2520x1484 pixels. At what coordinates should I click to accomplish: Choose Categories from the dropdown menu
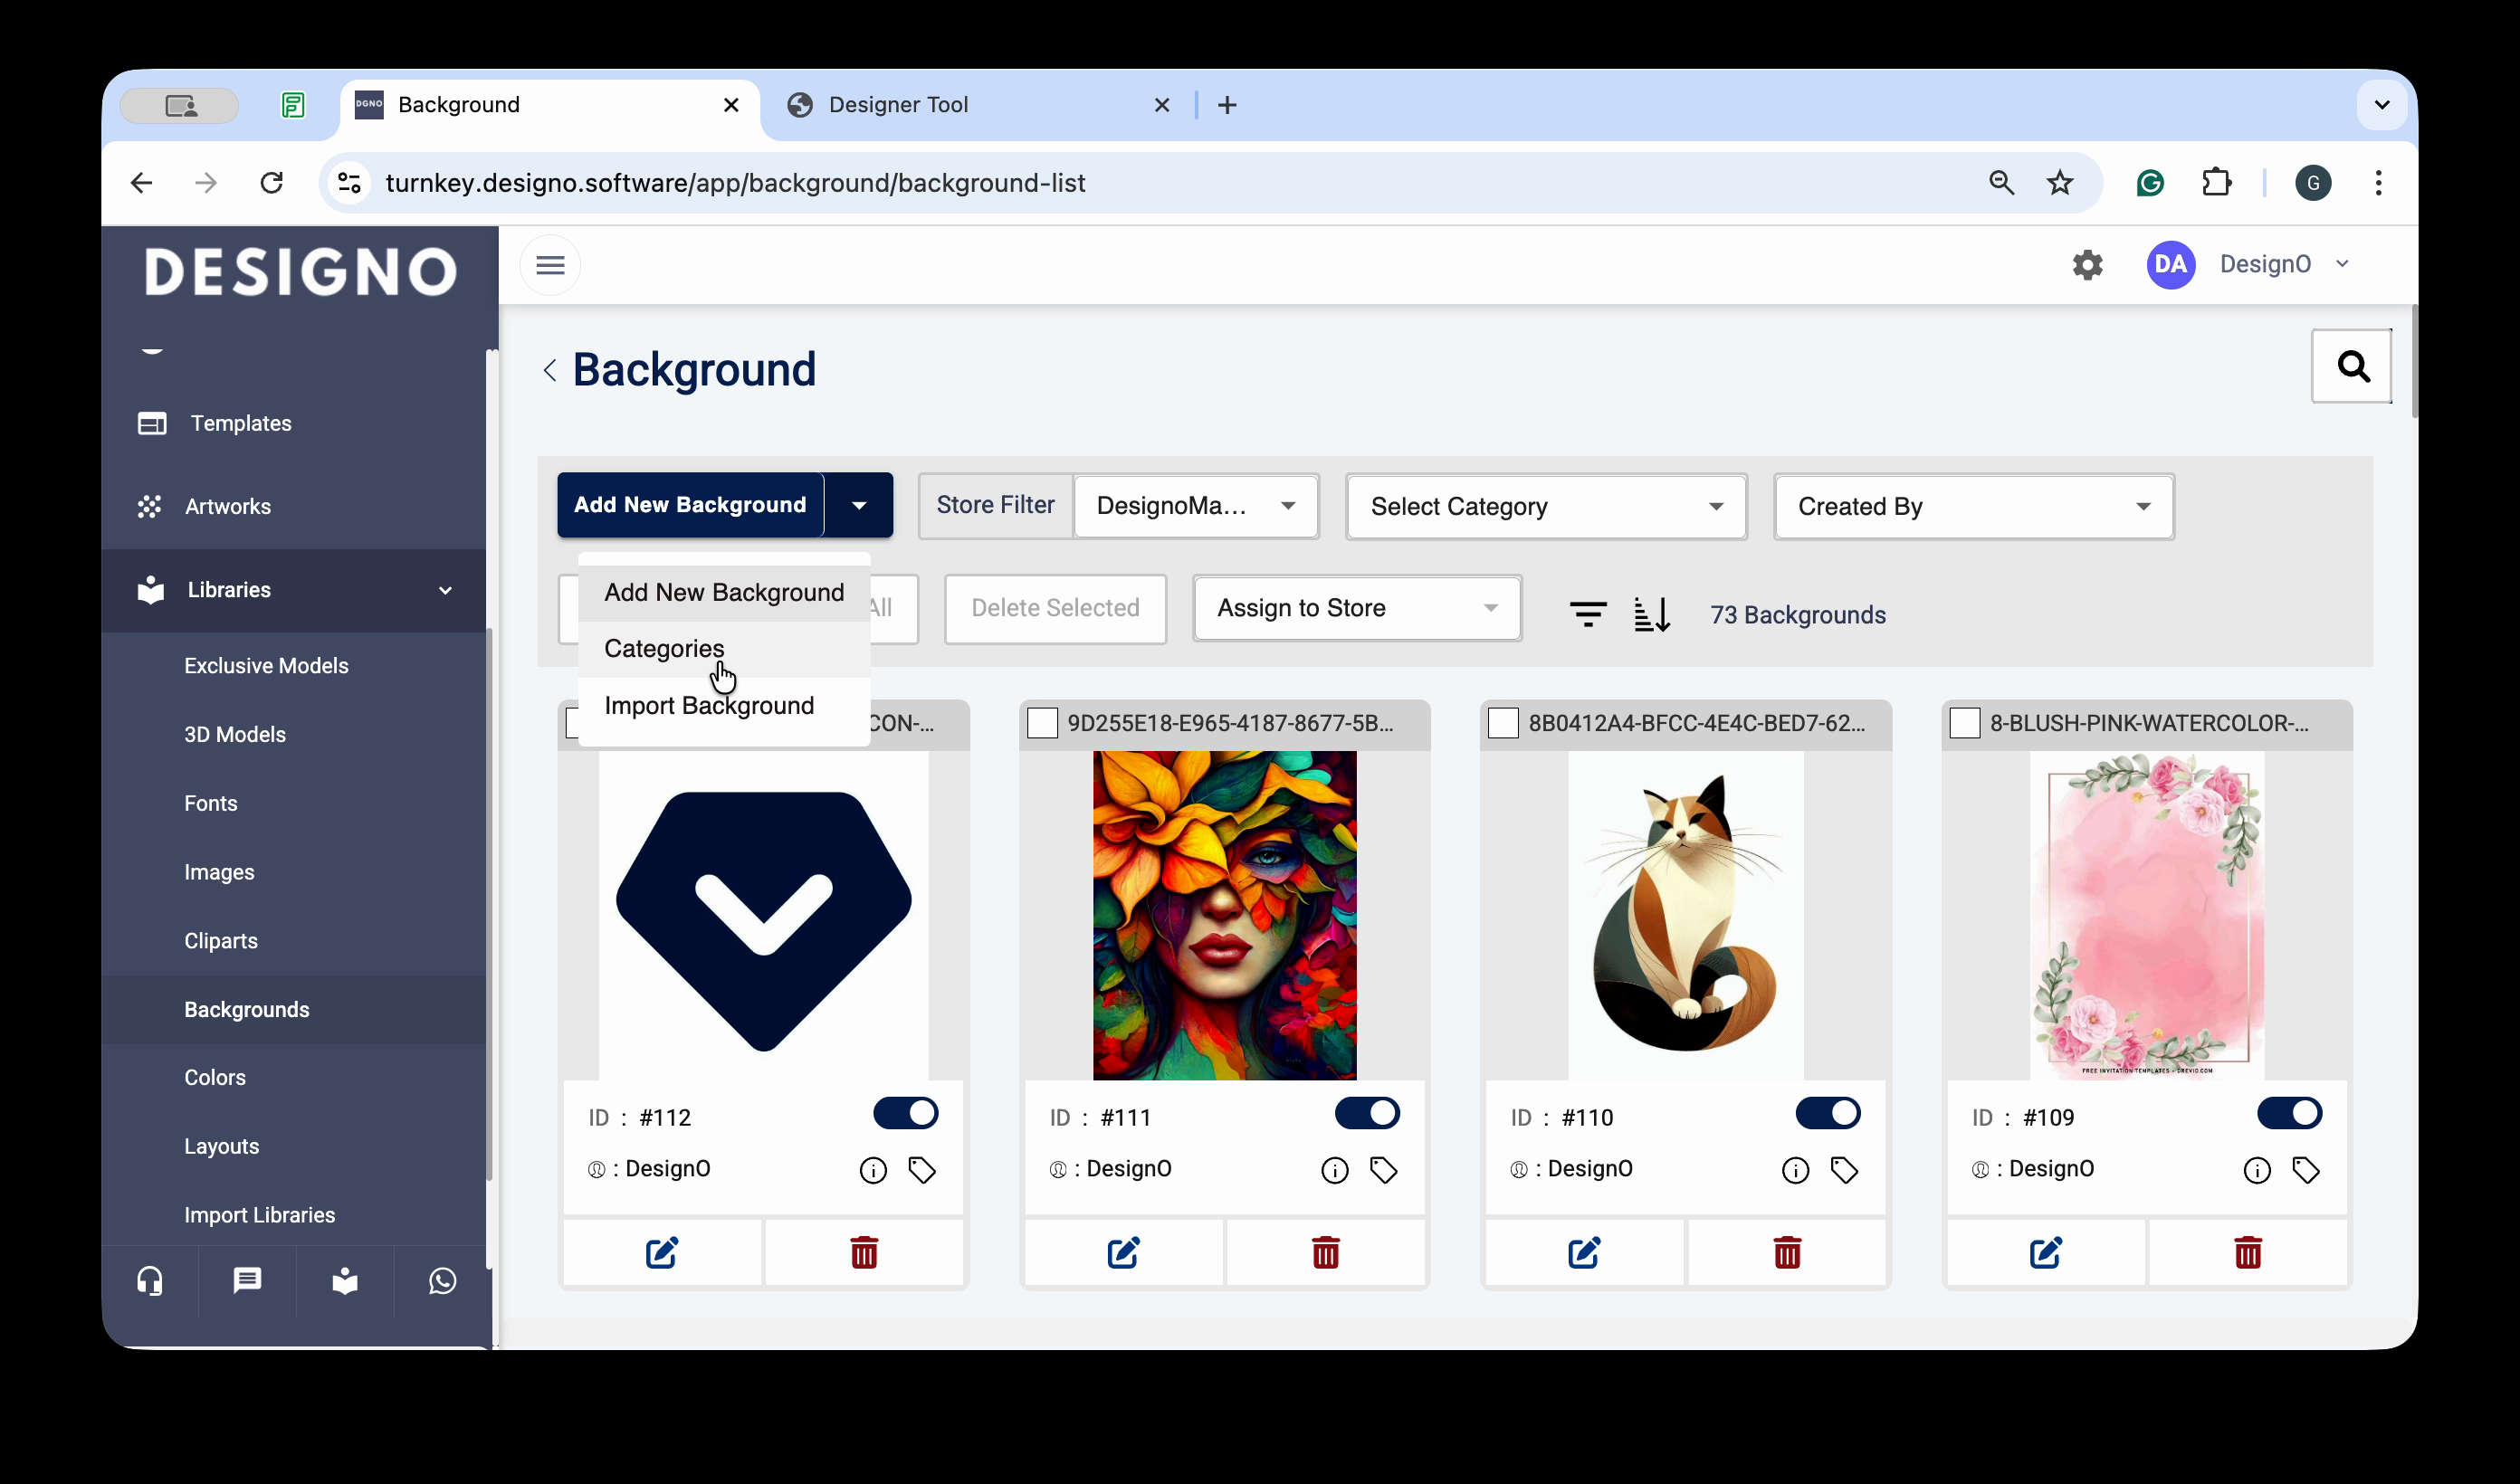[x=664, y=649]
